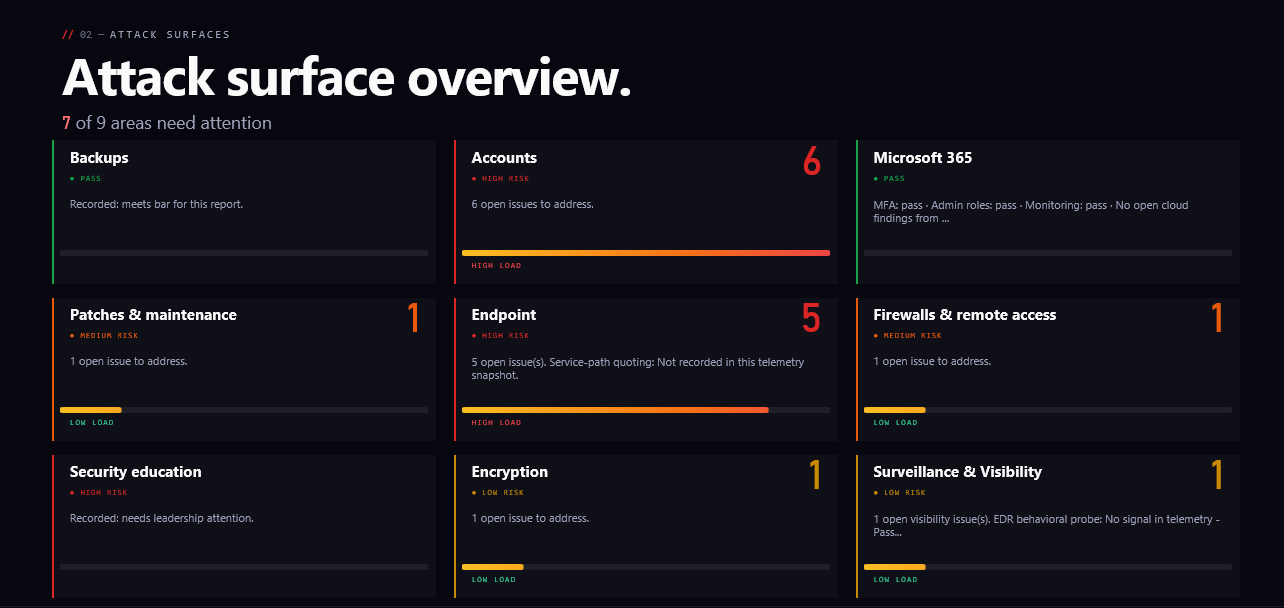Select '7 of 9 areas need attention' subtitle
The image size is (1284, 608).
click(167, 123)
